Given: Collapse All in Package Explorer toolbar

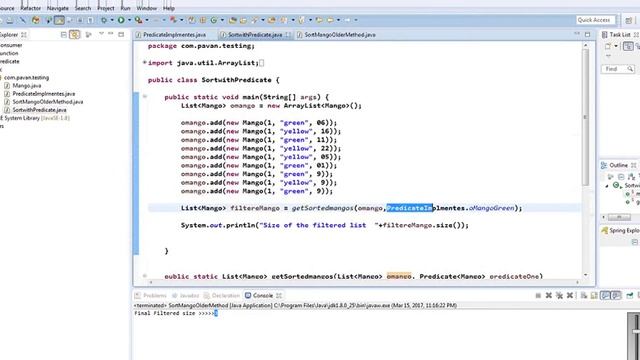Looking at the screenshot, I should tap(64, 35).
